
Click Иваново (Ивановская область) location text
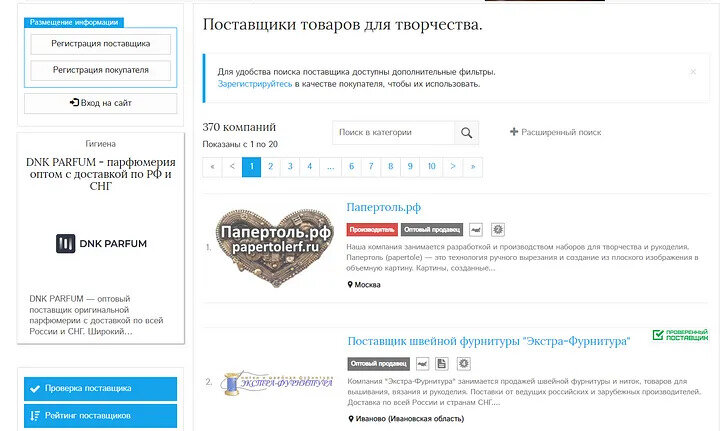coord(410,419)
